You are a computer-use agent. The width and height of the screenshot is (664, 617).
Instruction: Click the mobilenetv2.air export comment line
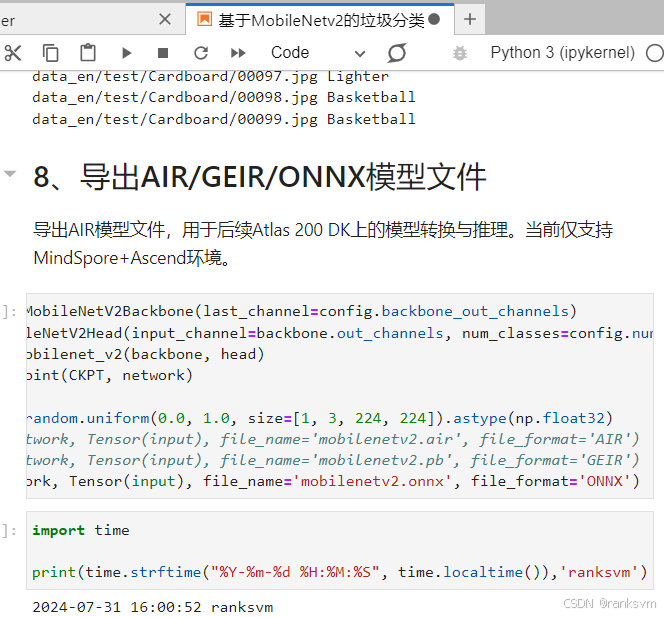click(x=332, y=440)
